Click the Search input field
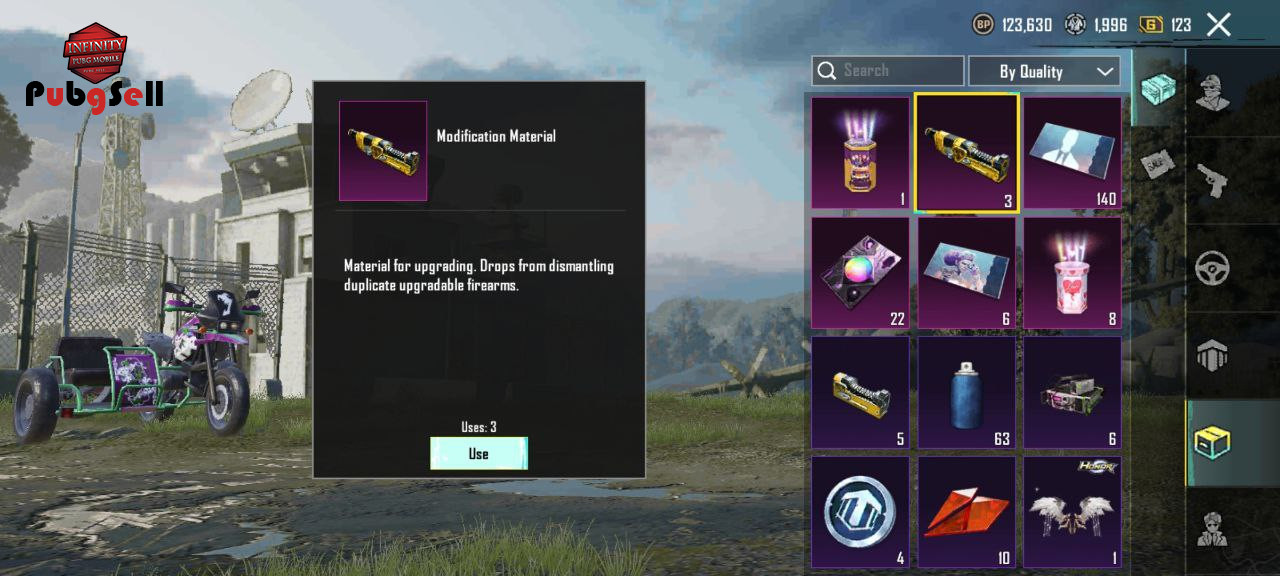The width and height of the screenshot is (1280, 576). pos(888,71)
